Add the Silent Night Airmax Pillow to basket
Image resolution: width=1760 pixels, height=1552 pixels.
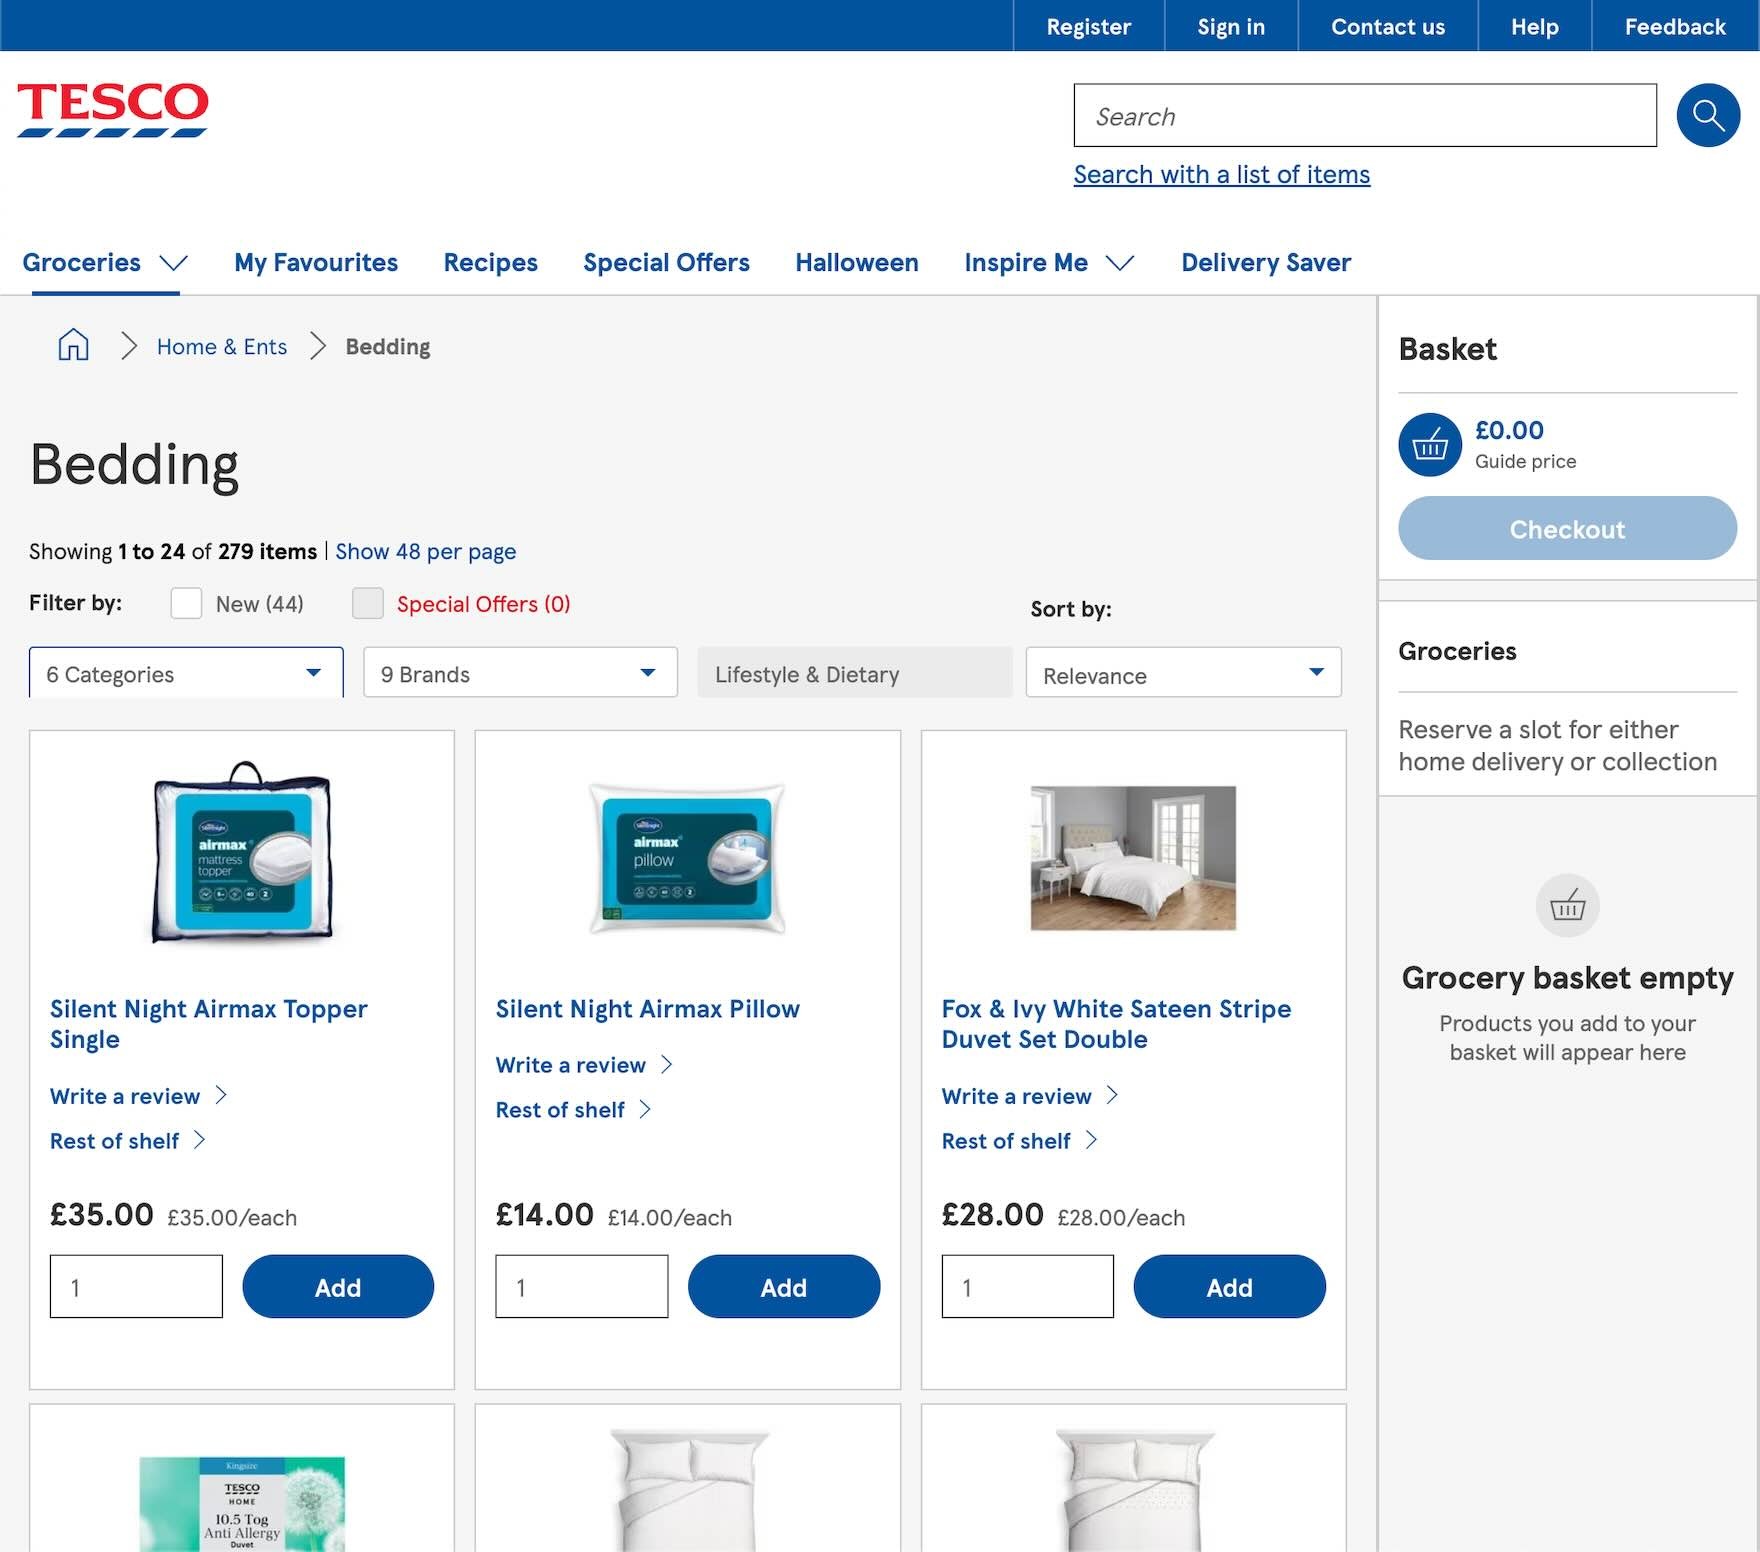point(783,1286)
